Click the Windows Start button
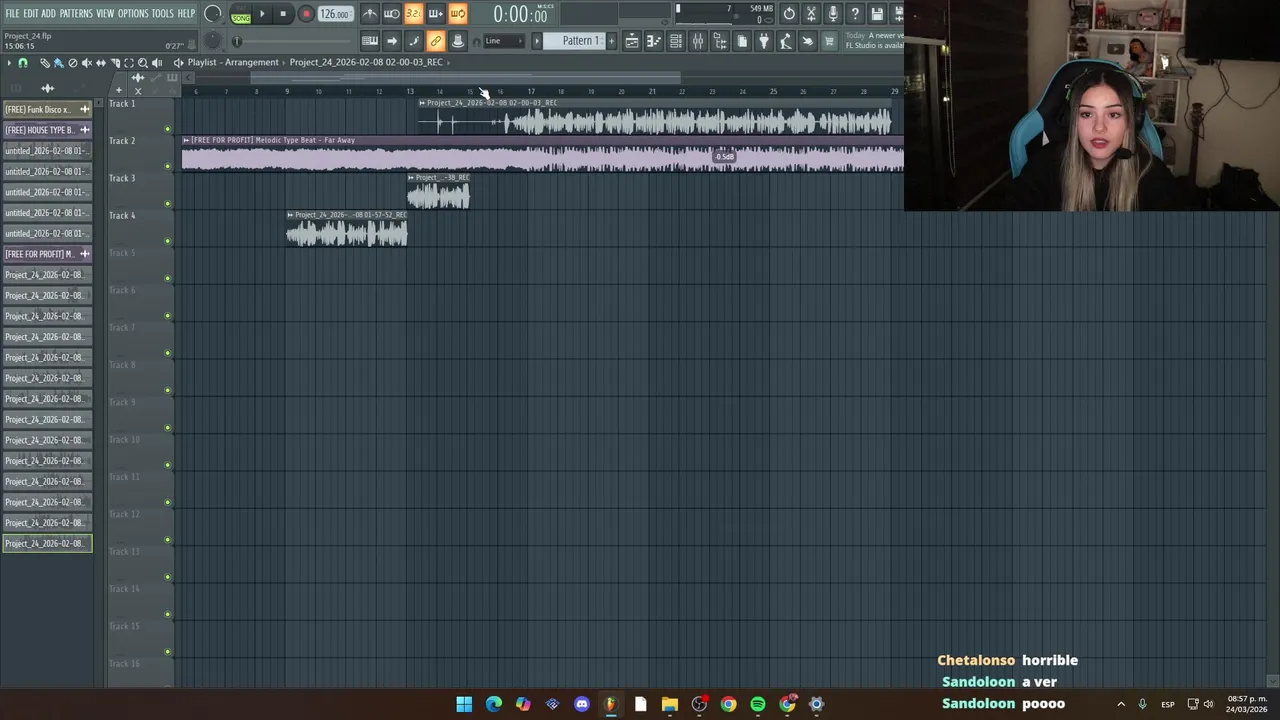Viewport: 1280px width, 720px height. click(x=464, y=704)
